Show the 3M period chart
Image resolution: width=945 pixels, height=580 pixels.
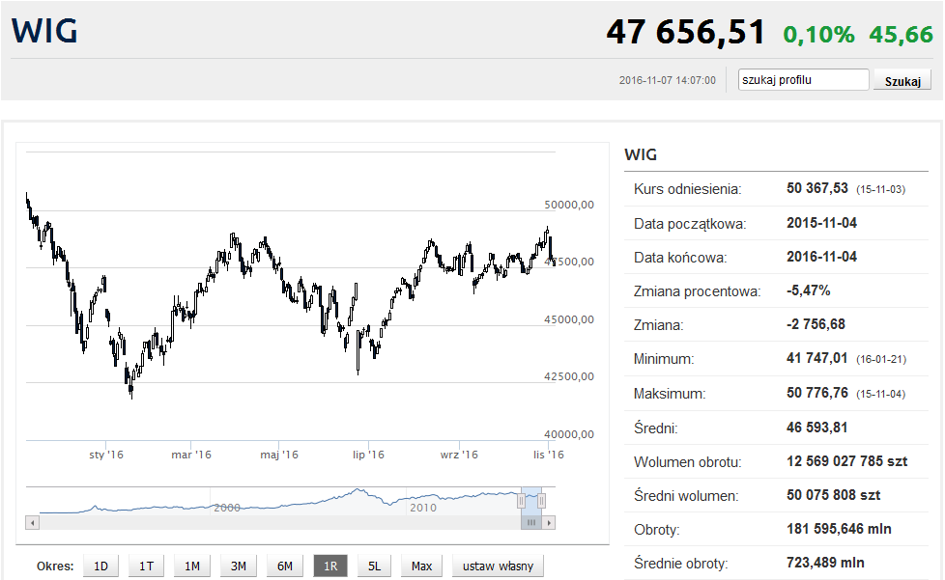238,566
